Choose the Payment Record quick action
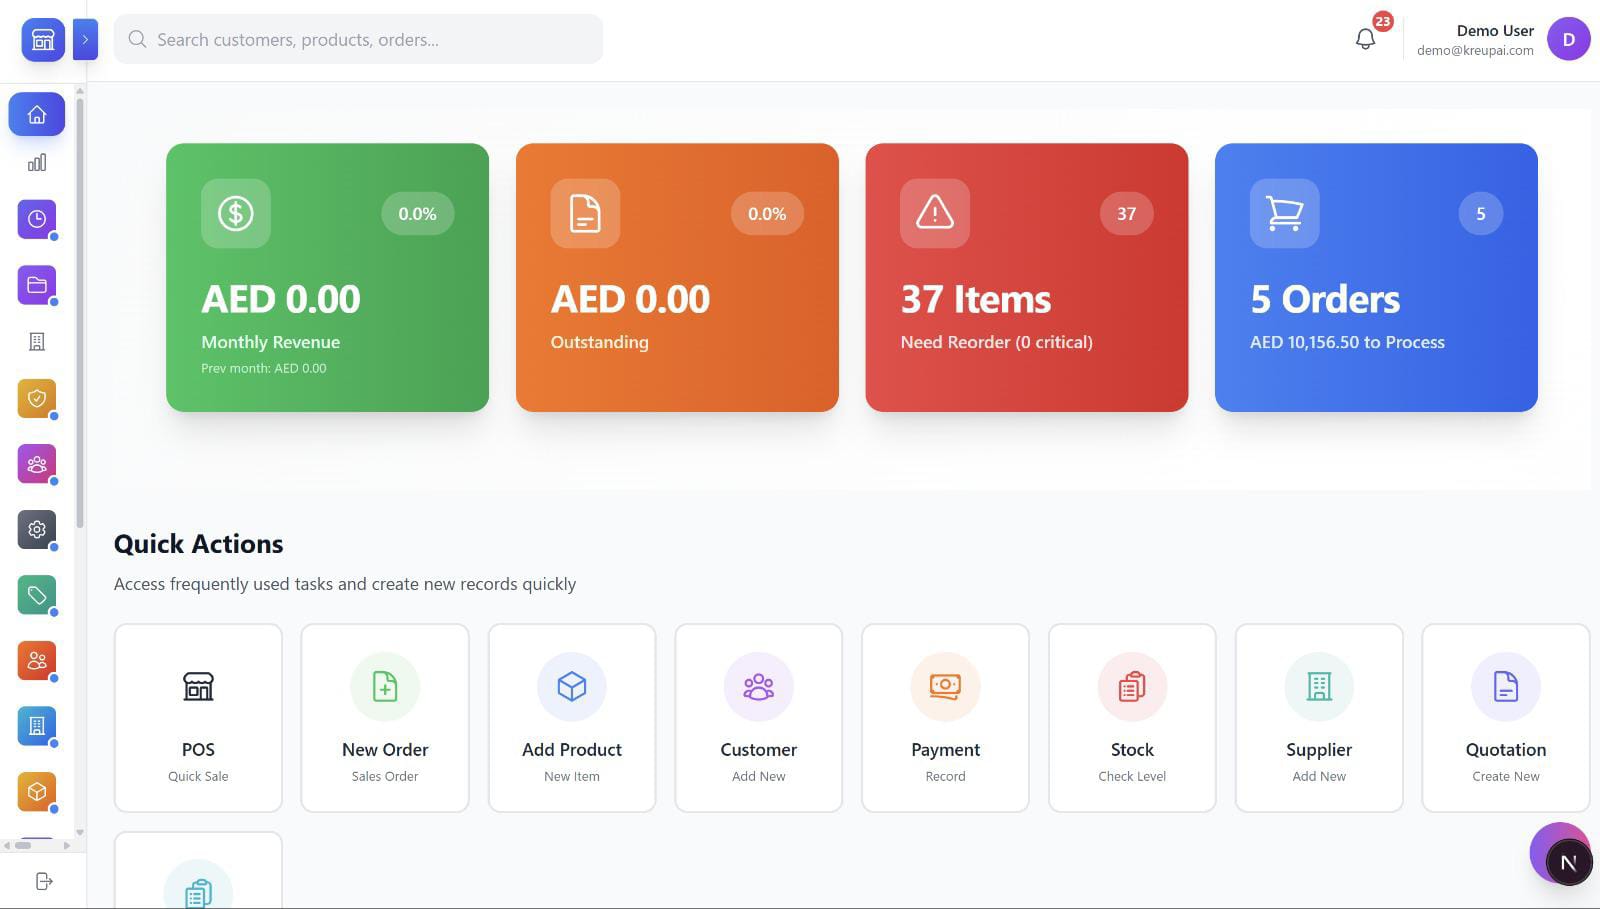1600x909 pixels. click(x=945, y=717)
